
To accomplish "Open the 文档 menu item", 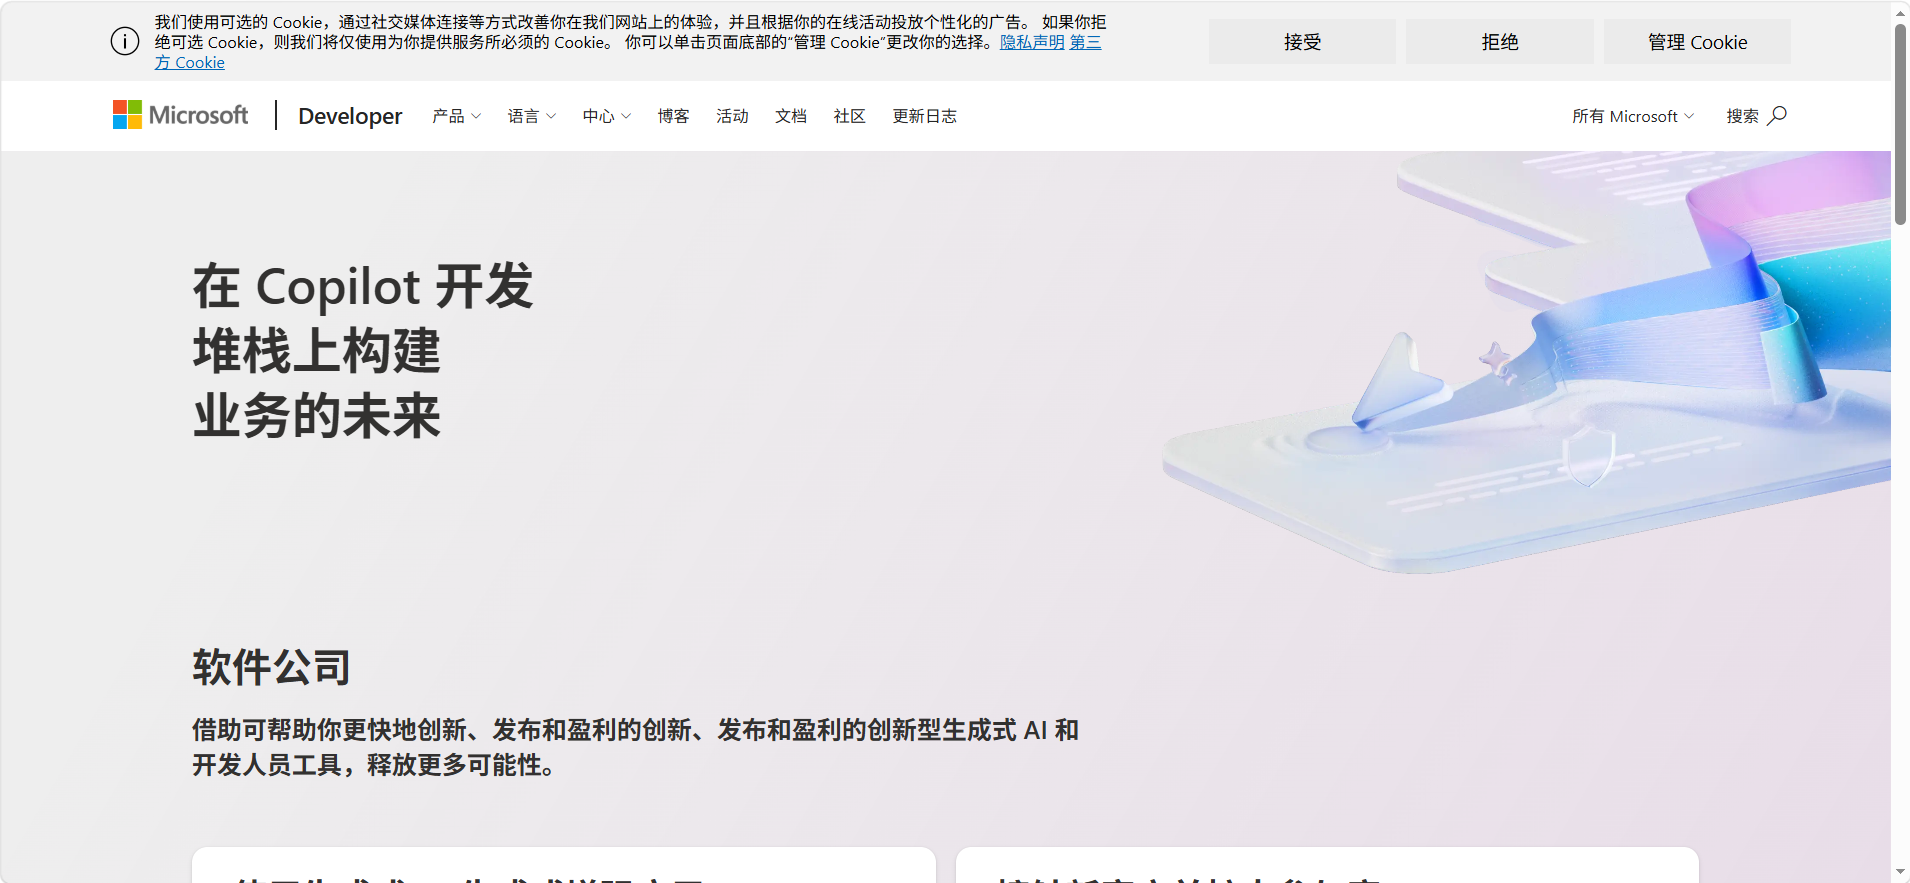I will [x=790, y=116].
